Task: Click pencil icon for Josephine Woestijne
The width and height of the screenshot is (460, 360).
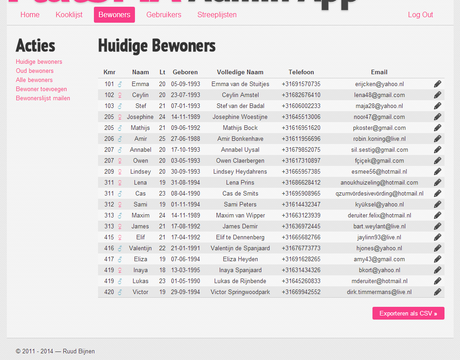Action: tap(437, 117)
